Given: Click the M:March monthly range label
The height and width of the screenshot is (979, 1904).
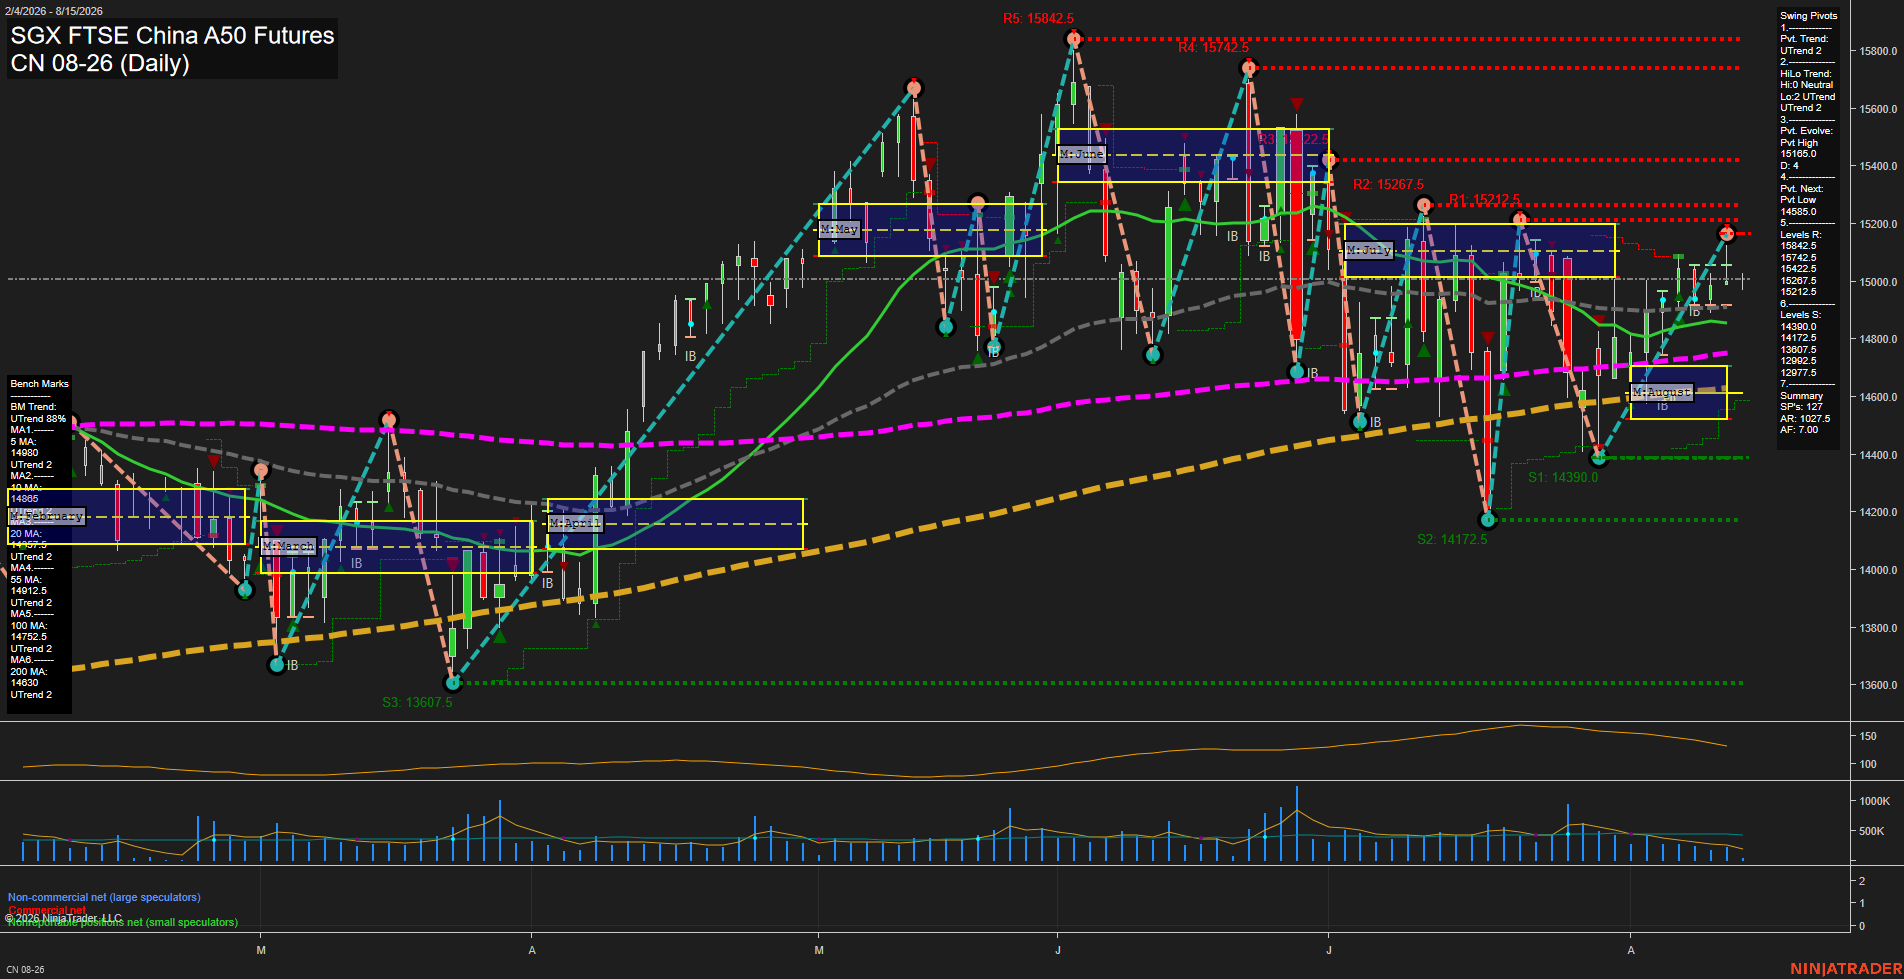Looking at the screenshot, I should point(288,546).
